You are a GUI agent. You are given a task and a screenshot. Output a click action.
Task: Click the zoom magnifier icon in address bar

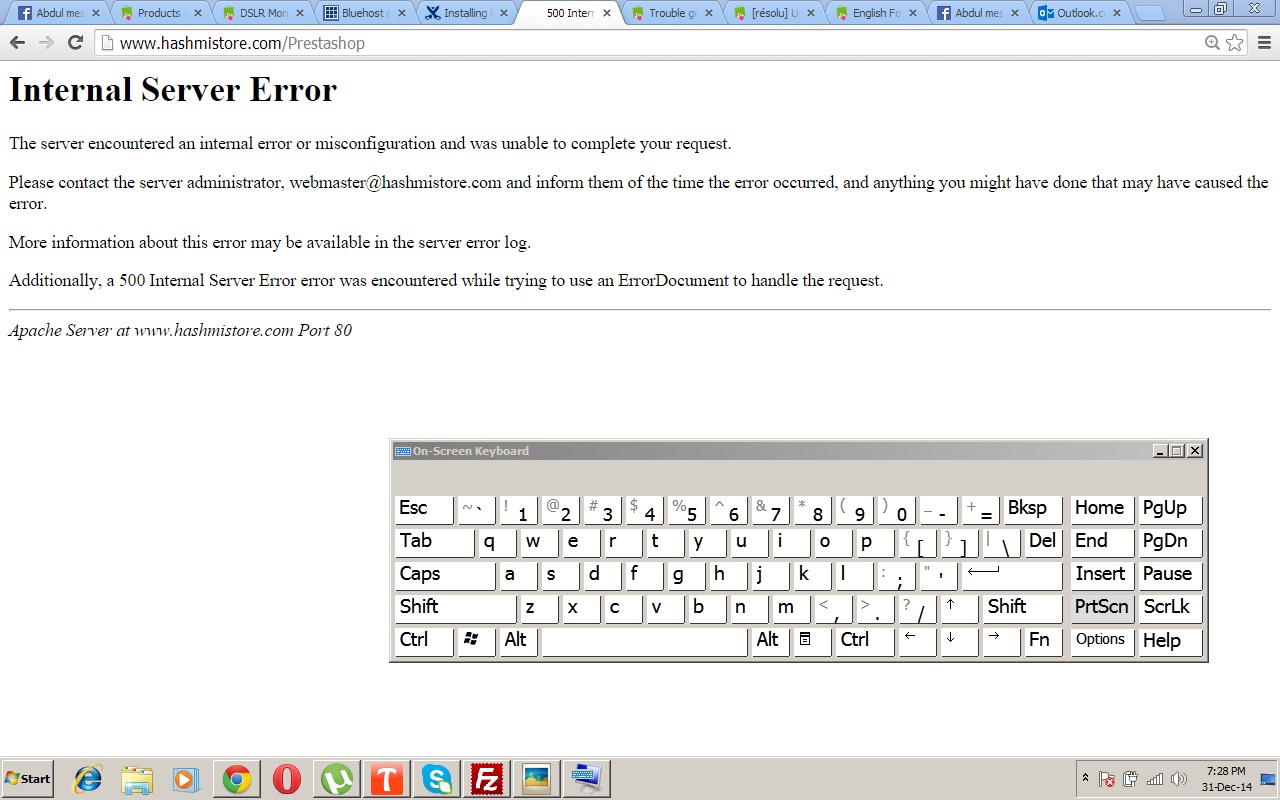(1212, 43)
